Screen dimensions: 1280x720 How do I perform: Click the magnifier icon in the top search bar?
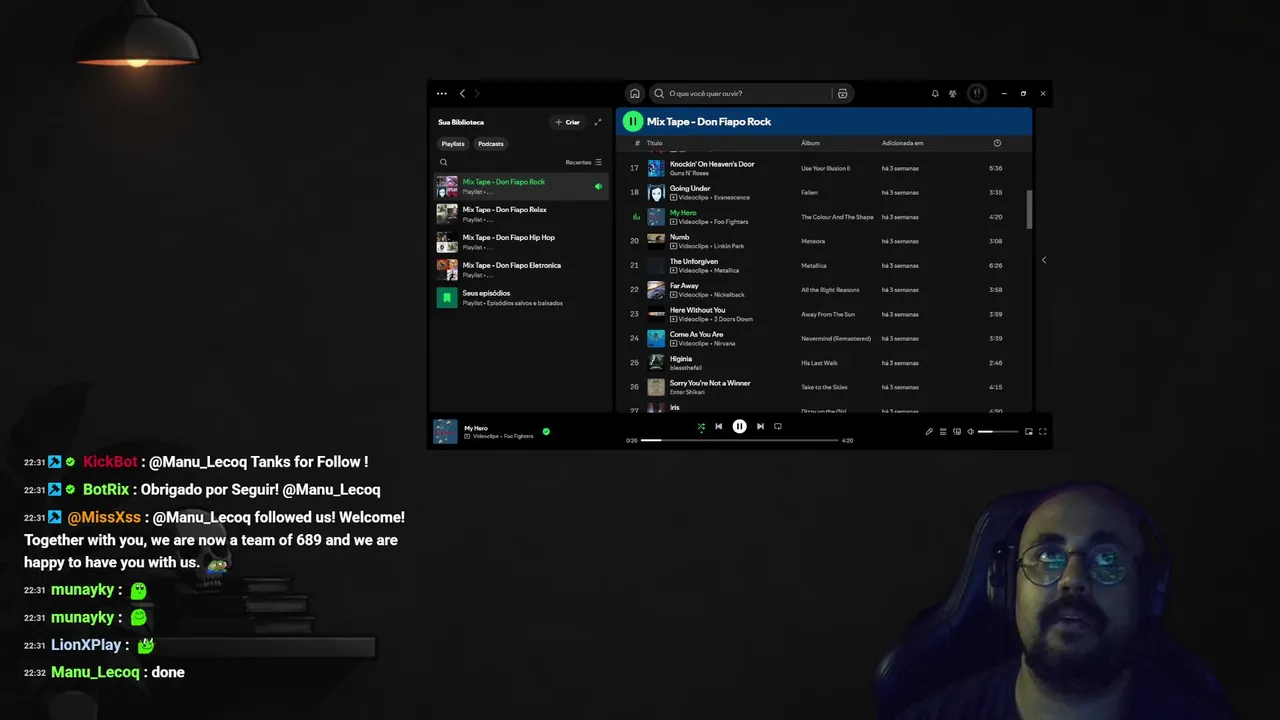pyautogui.click(x=659, y=93)
